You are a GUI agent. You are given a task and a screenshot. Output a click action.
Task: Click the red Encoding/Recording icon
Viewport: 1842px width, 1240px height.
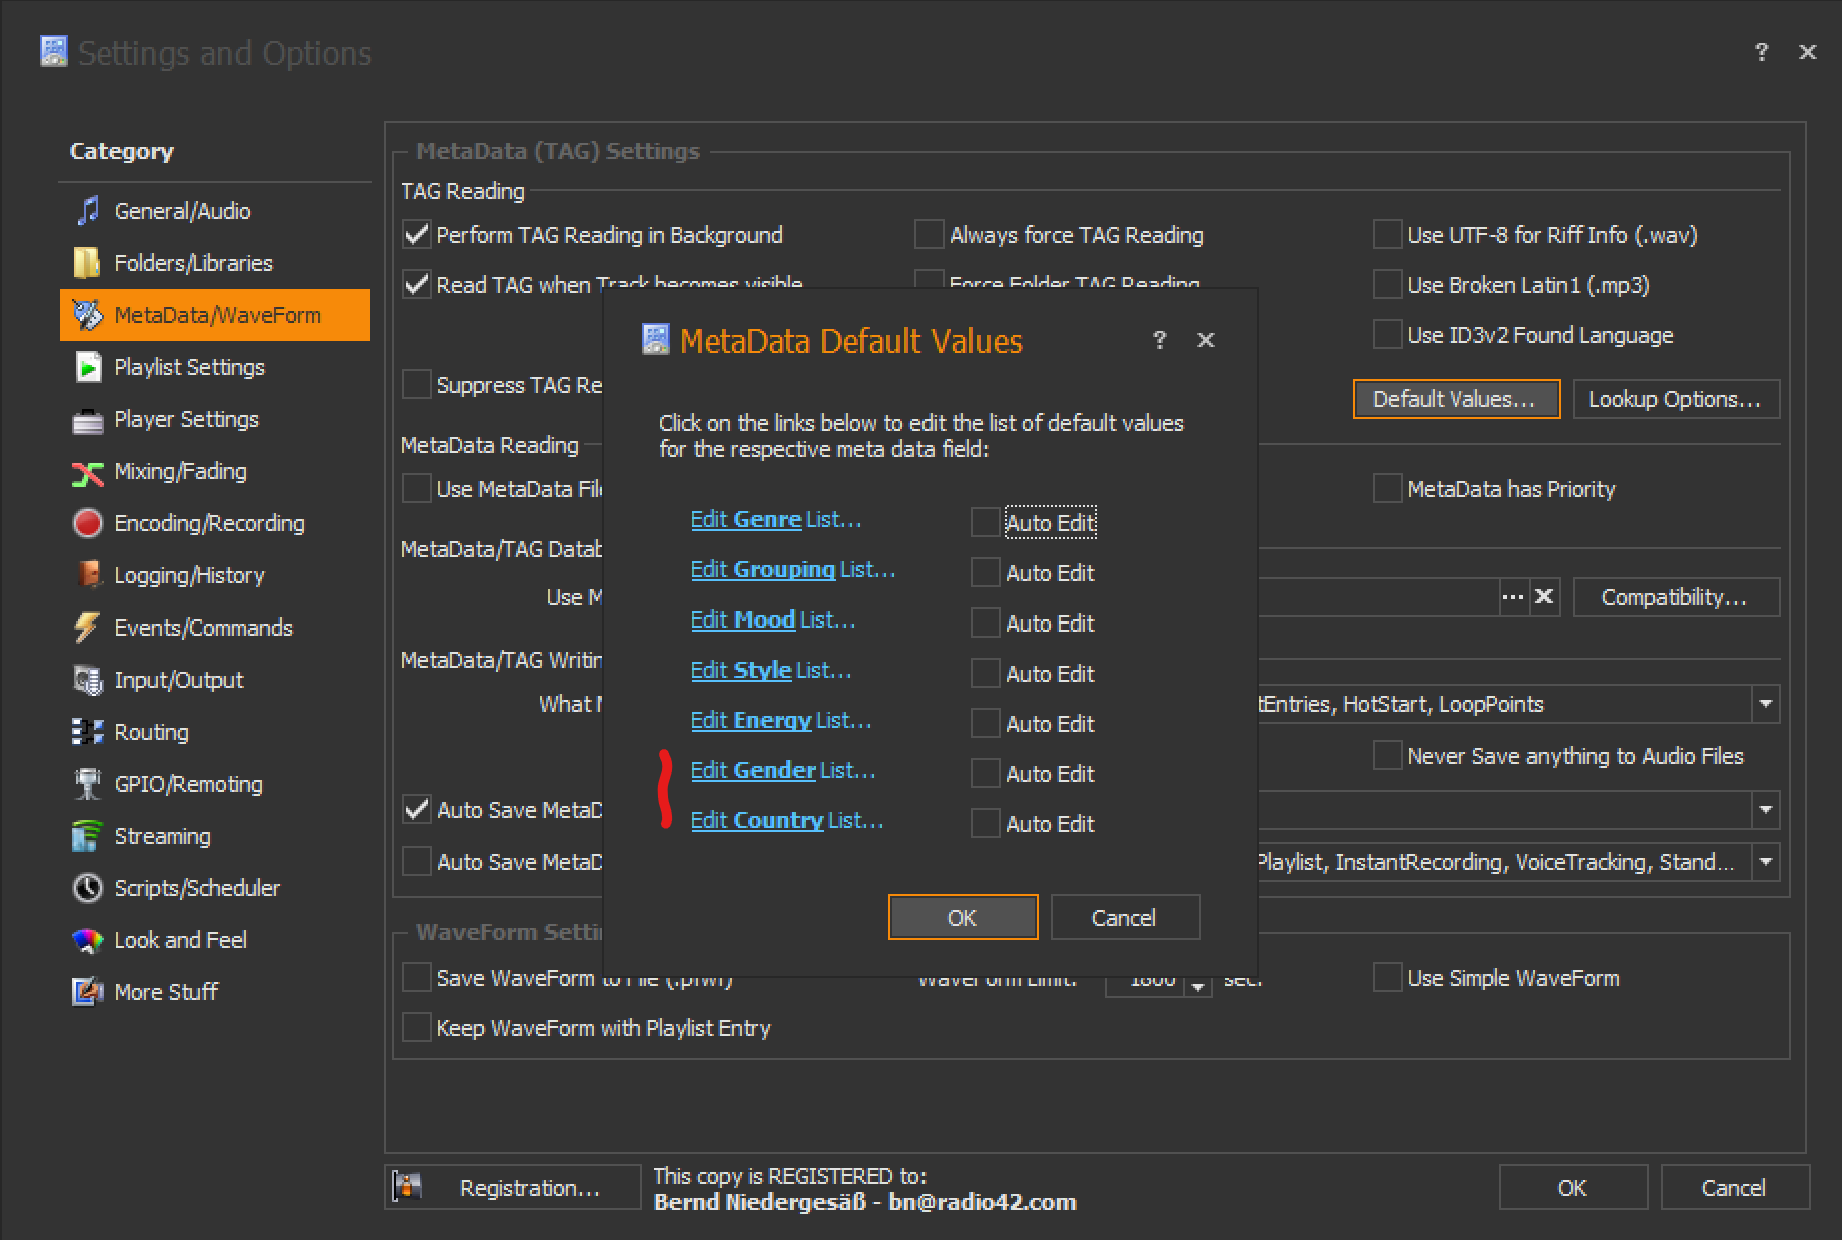click(x=88, y=523)
